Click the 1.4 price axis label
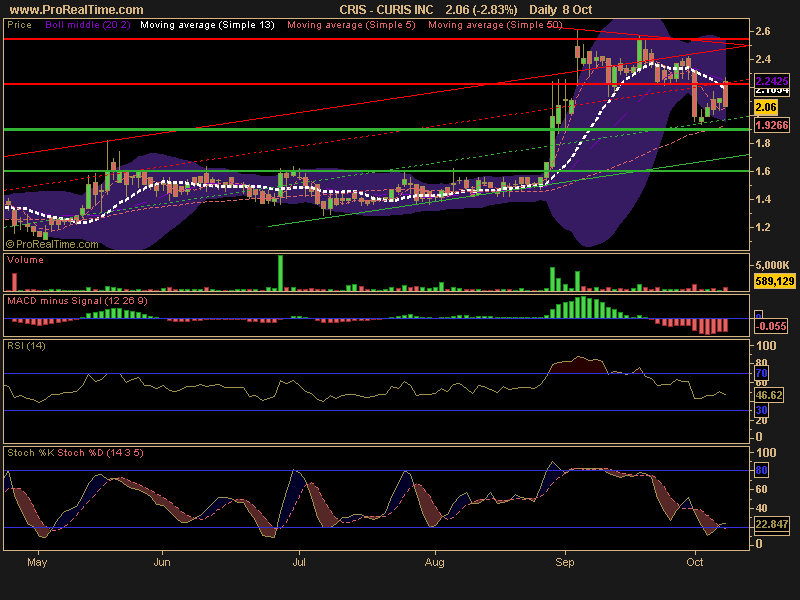Screen dimensions: 800x600 [x=763, y=199]
